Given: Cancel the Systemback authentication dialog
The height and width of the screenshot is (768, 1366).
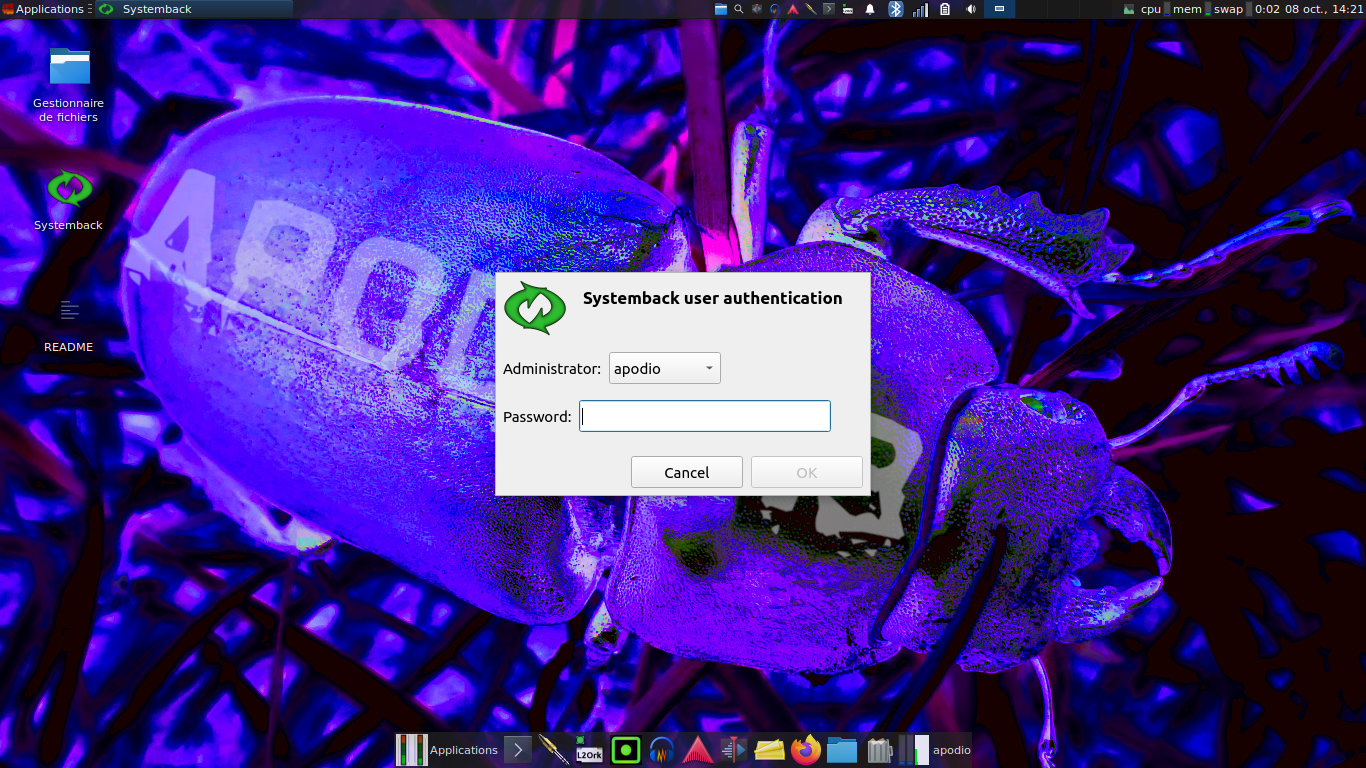Looking at the screenshot, I should [x=686, y=472].
